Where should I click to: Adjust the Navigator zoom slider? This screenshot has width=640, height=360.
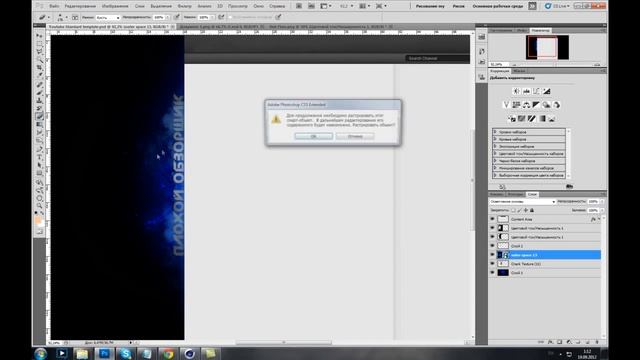[x=555, y=65]
